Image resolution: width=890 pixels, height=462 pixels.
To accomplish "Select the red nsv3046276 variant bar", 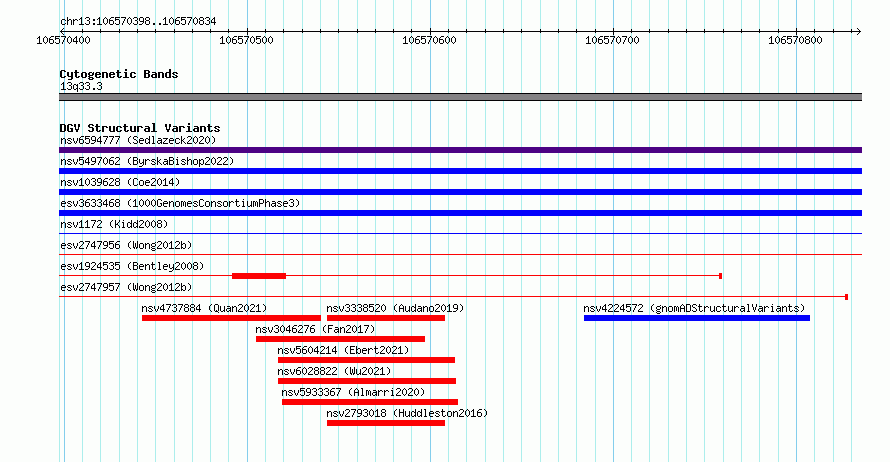I will (341, 339).
